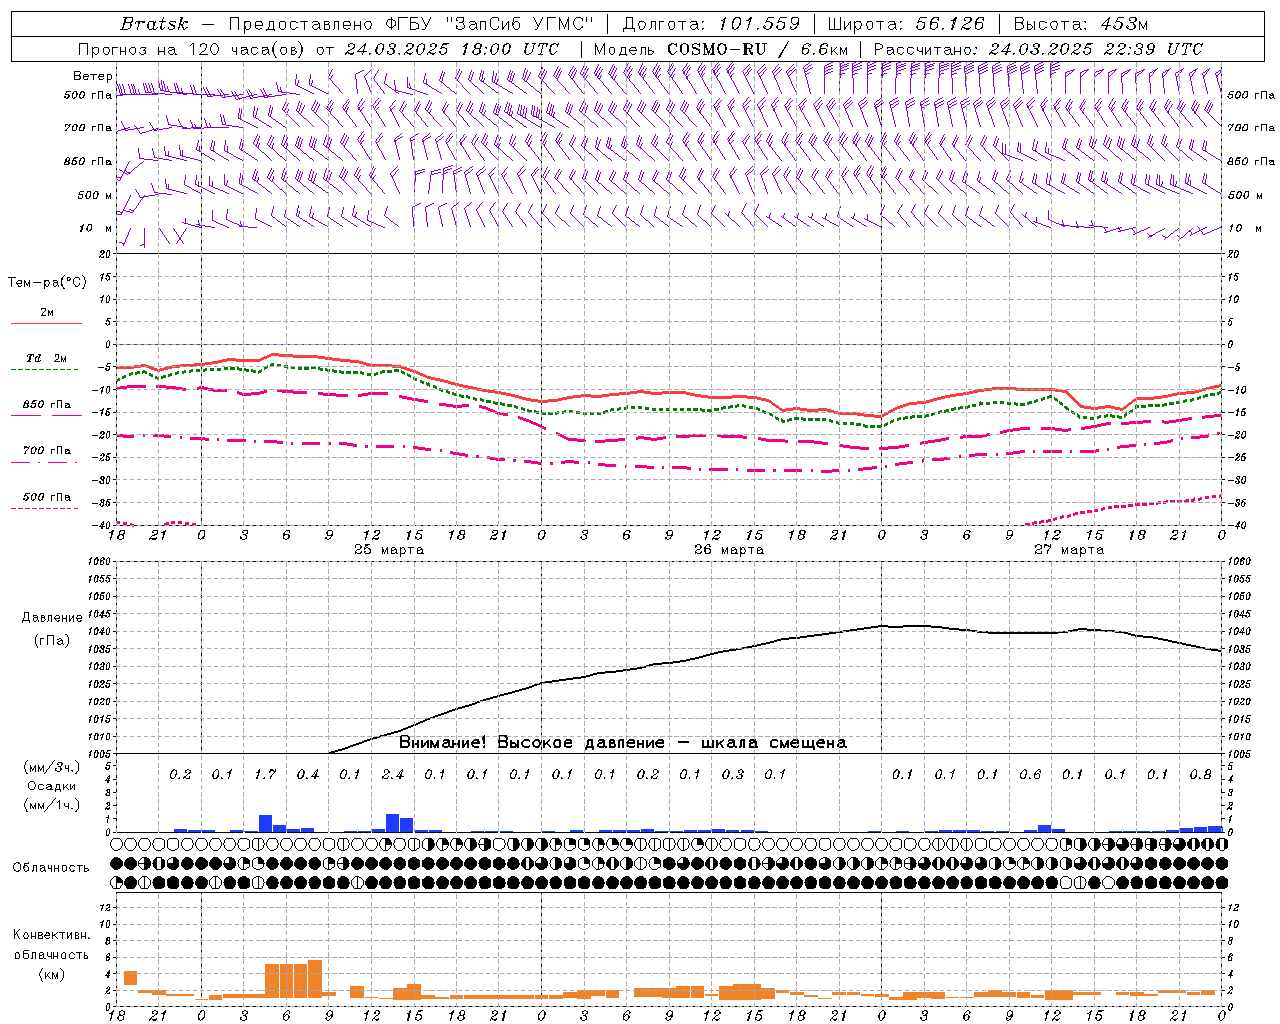The height and width of the screenshot is (1024, 1280).
Task: Click the "Ветер" wind panel label
Action: [92, 76]
